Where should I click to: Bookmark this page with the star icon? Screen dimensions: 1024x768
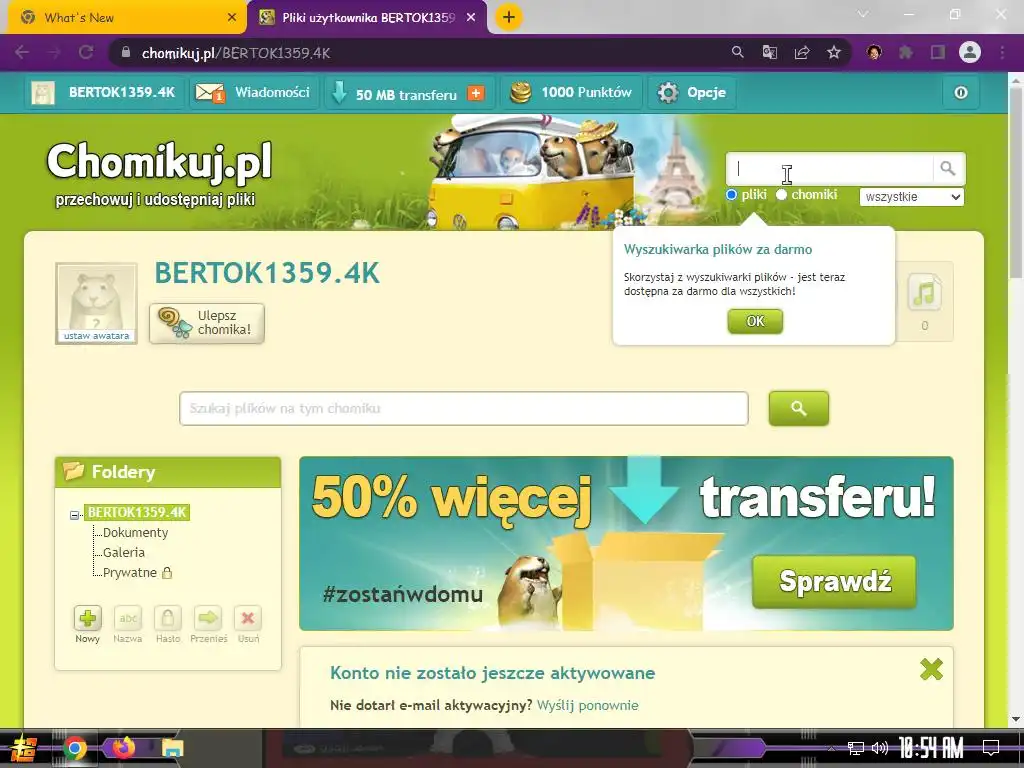coord(834,52)
